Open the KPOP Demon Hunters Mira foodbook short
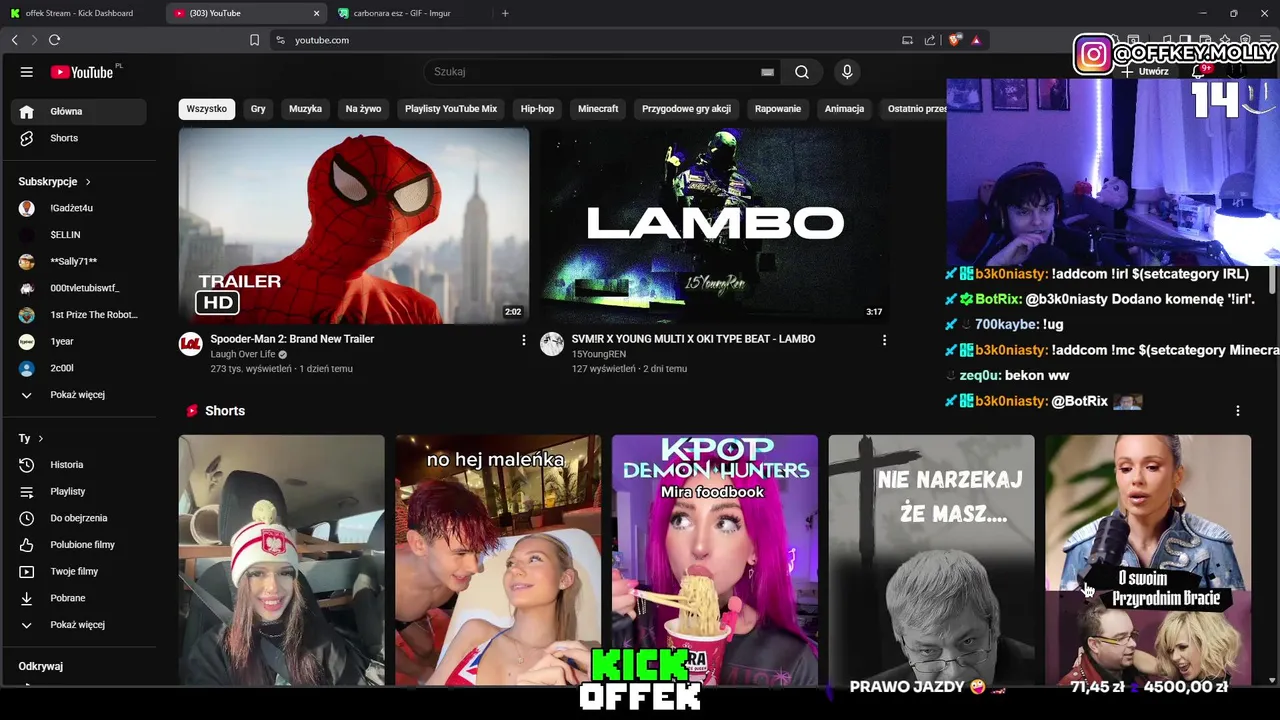1280x720 pixels. (715, 560)
